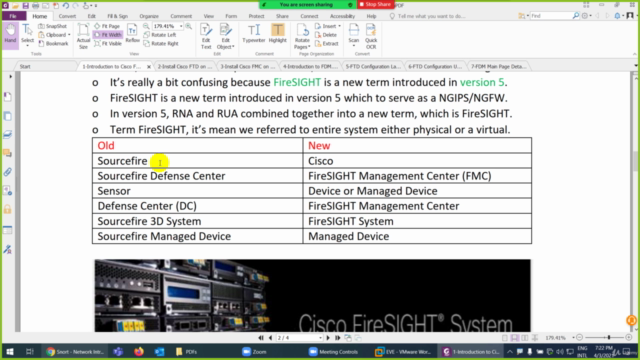Open the Protect ribbon tab
Screen dimensions: 640x360
click(256, 16)
